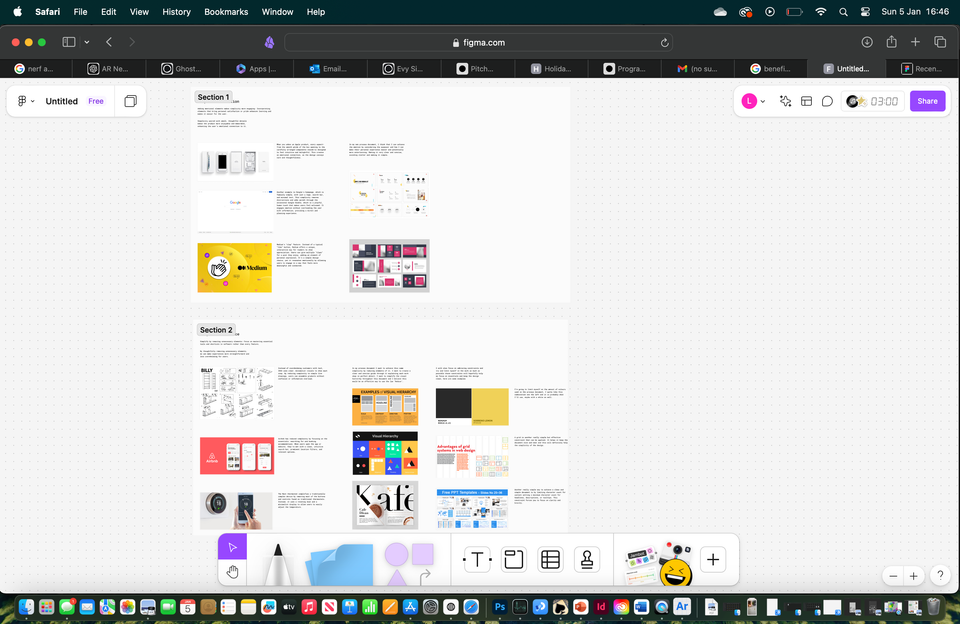The width and height of the screenshot is (960, 624).
Task: Open the comments chat bubble icon
Action: pos(827,101)
